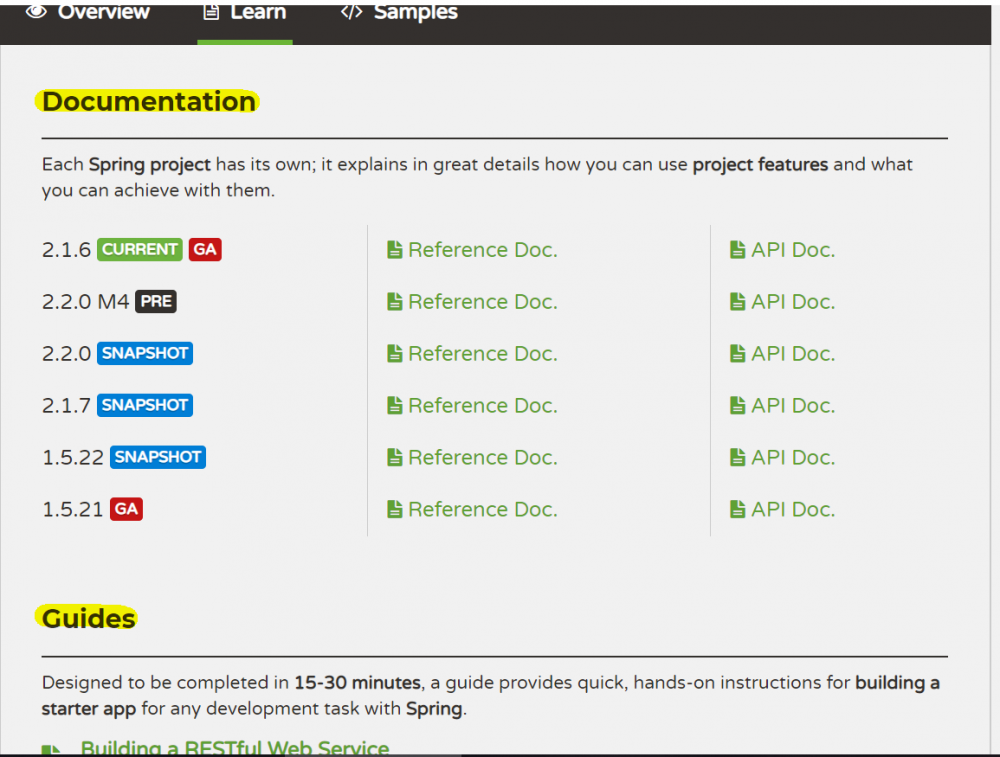1000x757 pixels.
Task: Click the SNAPSHOT badge beside 2.2.0
Action: pyautogui.click(x=145, y=353)
